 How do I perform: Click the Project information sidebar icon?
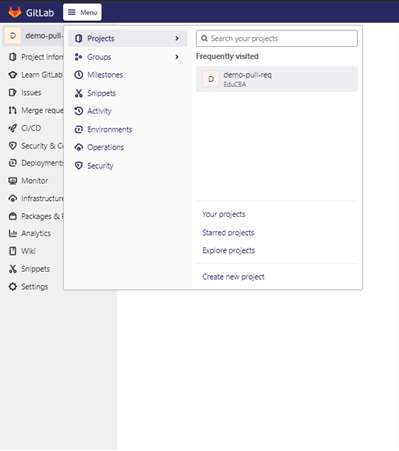[x=13, y=57]
